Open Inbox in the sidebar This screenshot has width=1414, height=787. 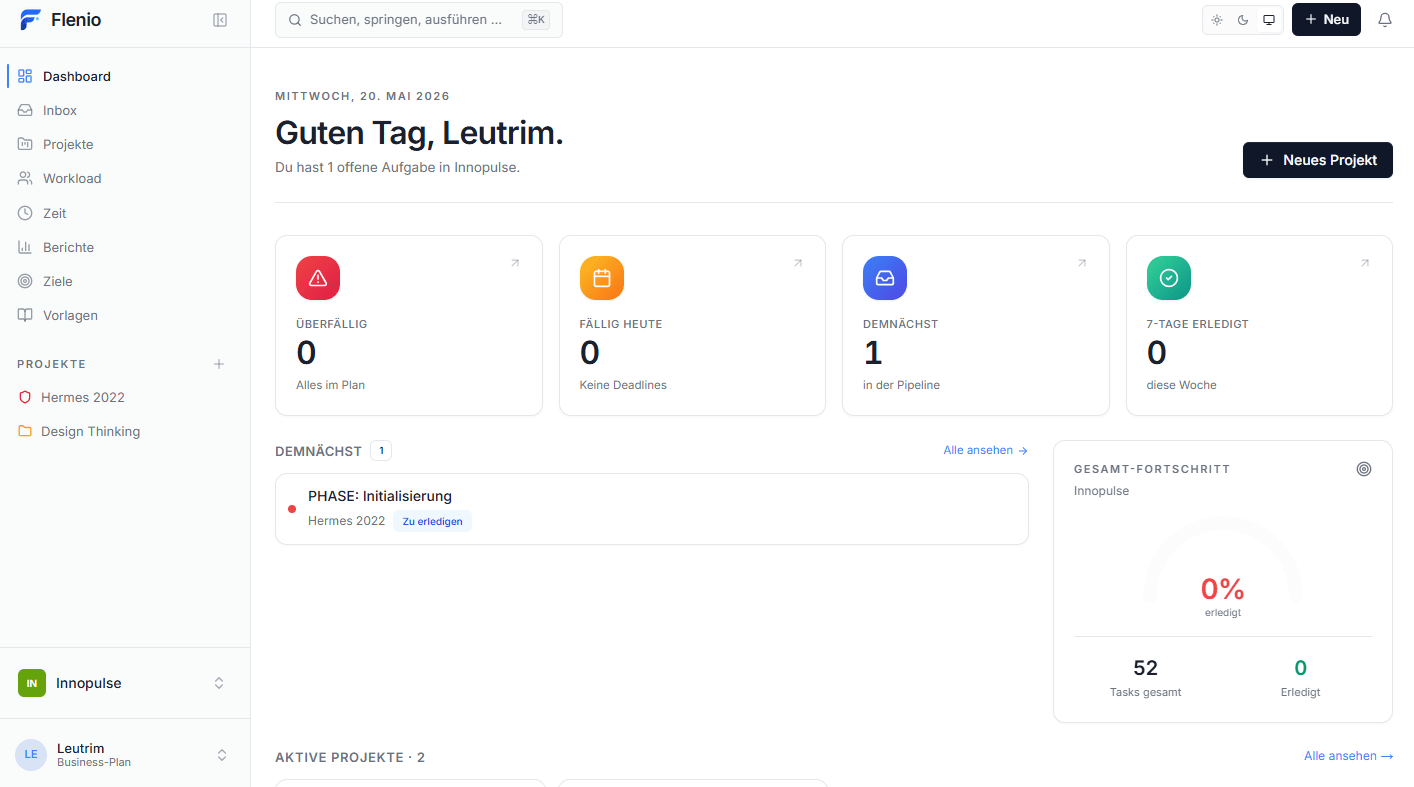pos(125,110)
